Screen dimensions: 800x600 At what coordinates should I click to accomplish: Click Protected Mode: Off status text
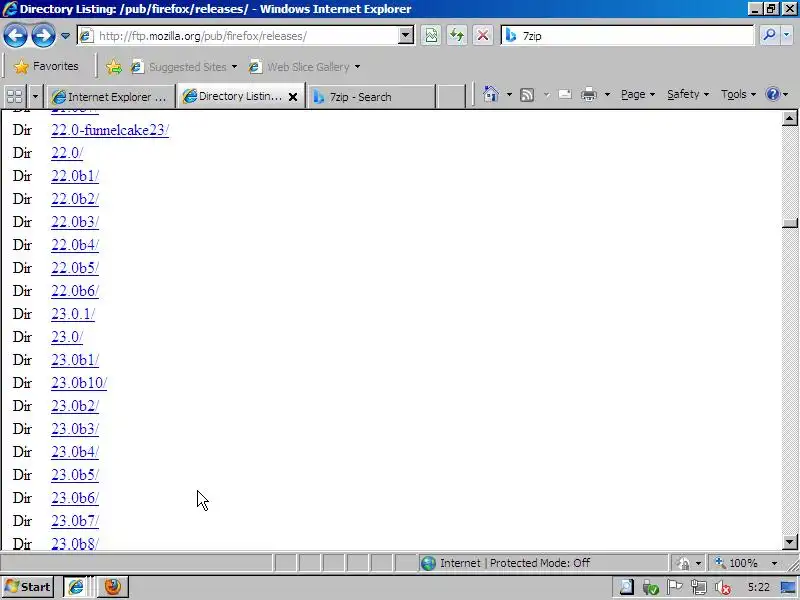click(x=540, y=563)
